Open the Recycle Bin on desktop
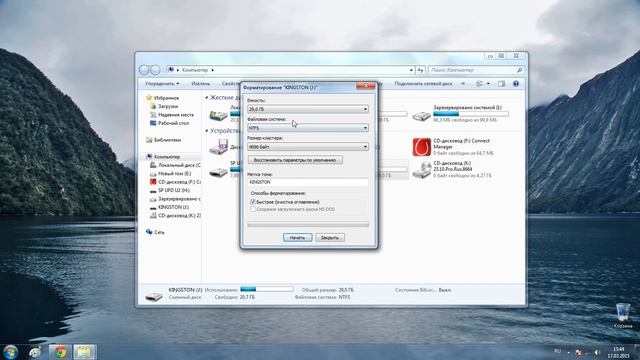The width and height of the screenshot is (640, 360). click(x=623, y=316)
